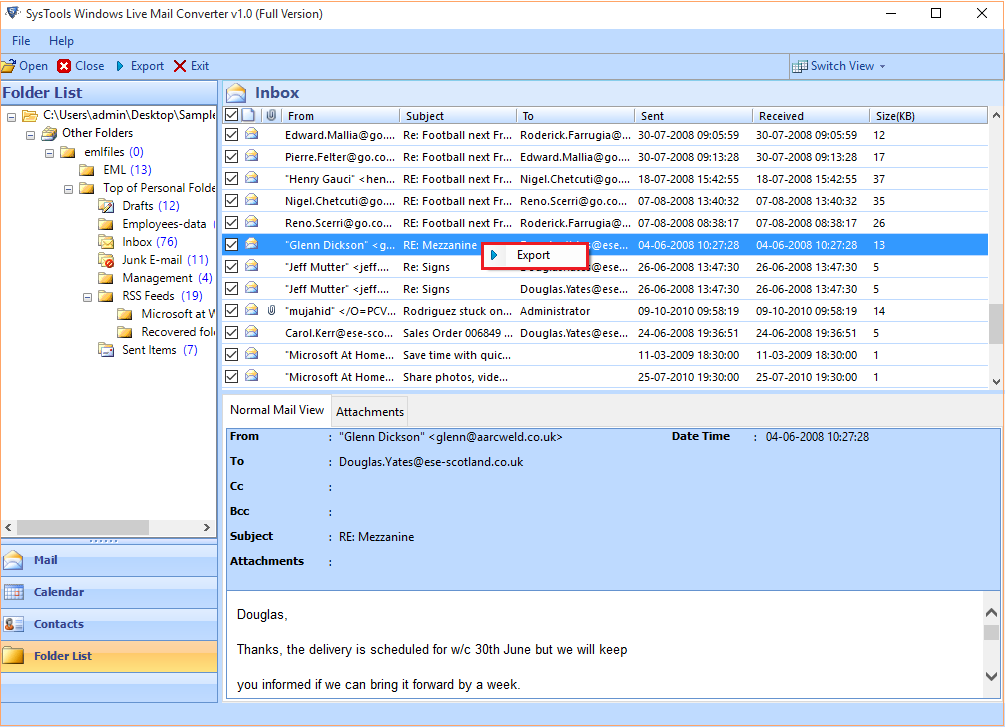Sort emails by the Sent column
This screenshot has height=727, width=1005.
[x=694, y=115]
